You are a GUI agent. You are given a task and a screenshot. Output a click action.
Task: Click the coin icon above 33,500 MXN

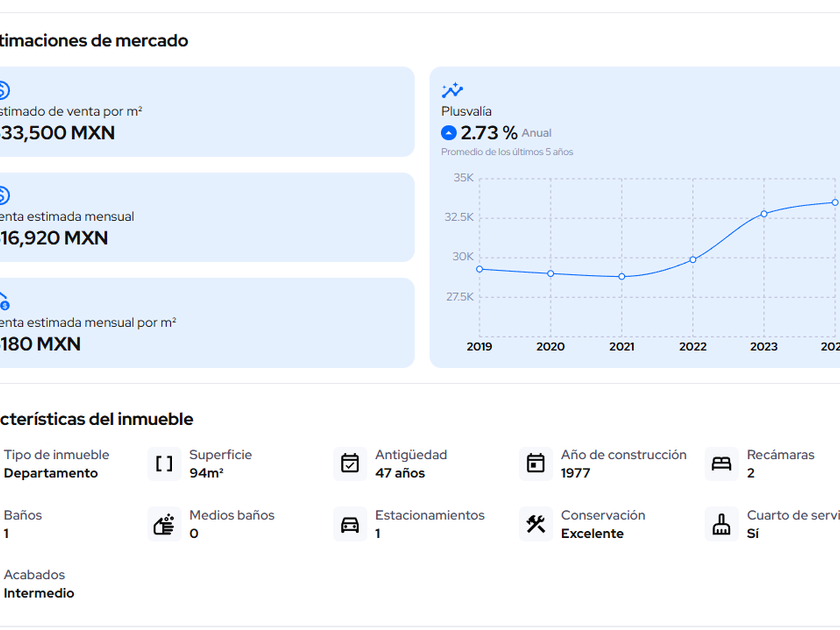coord(3,90)
